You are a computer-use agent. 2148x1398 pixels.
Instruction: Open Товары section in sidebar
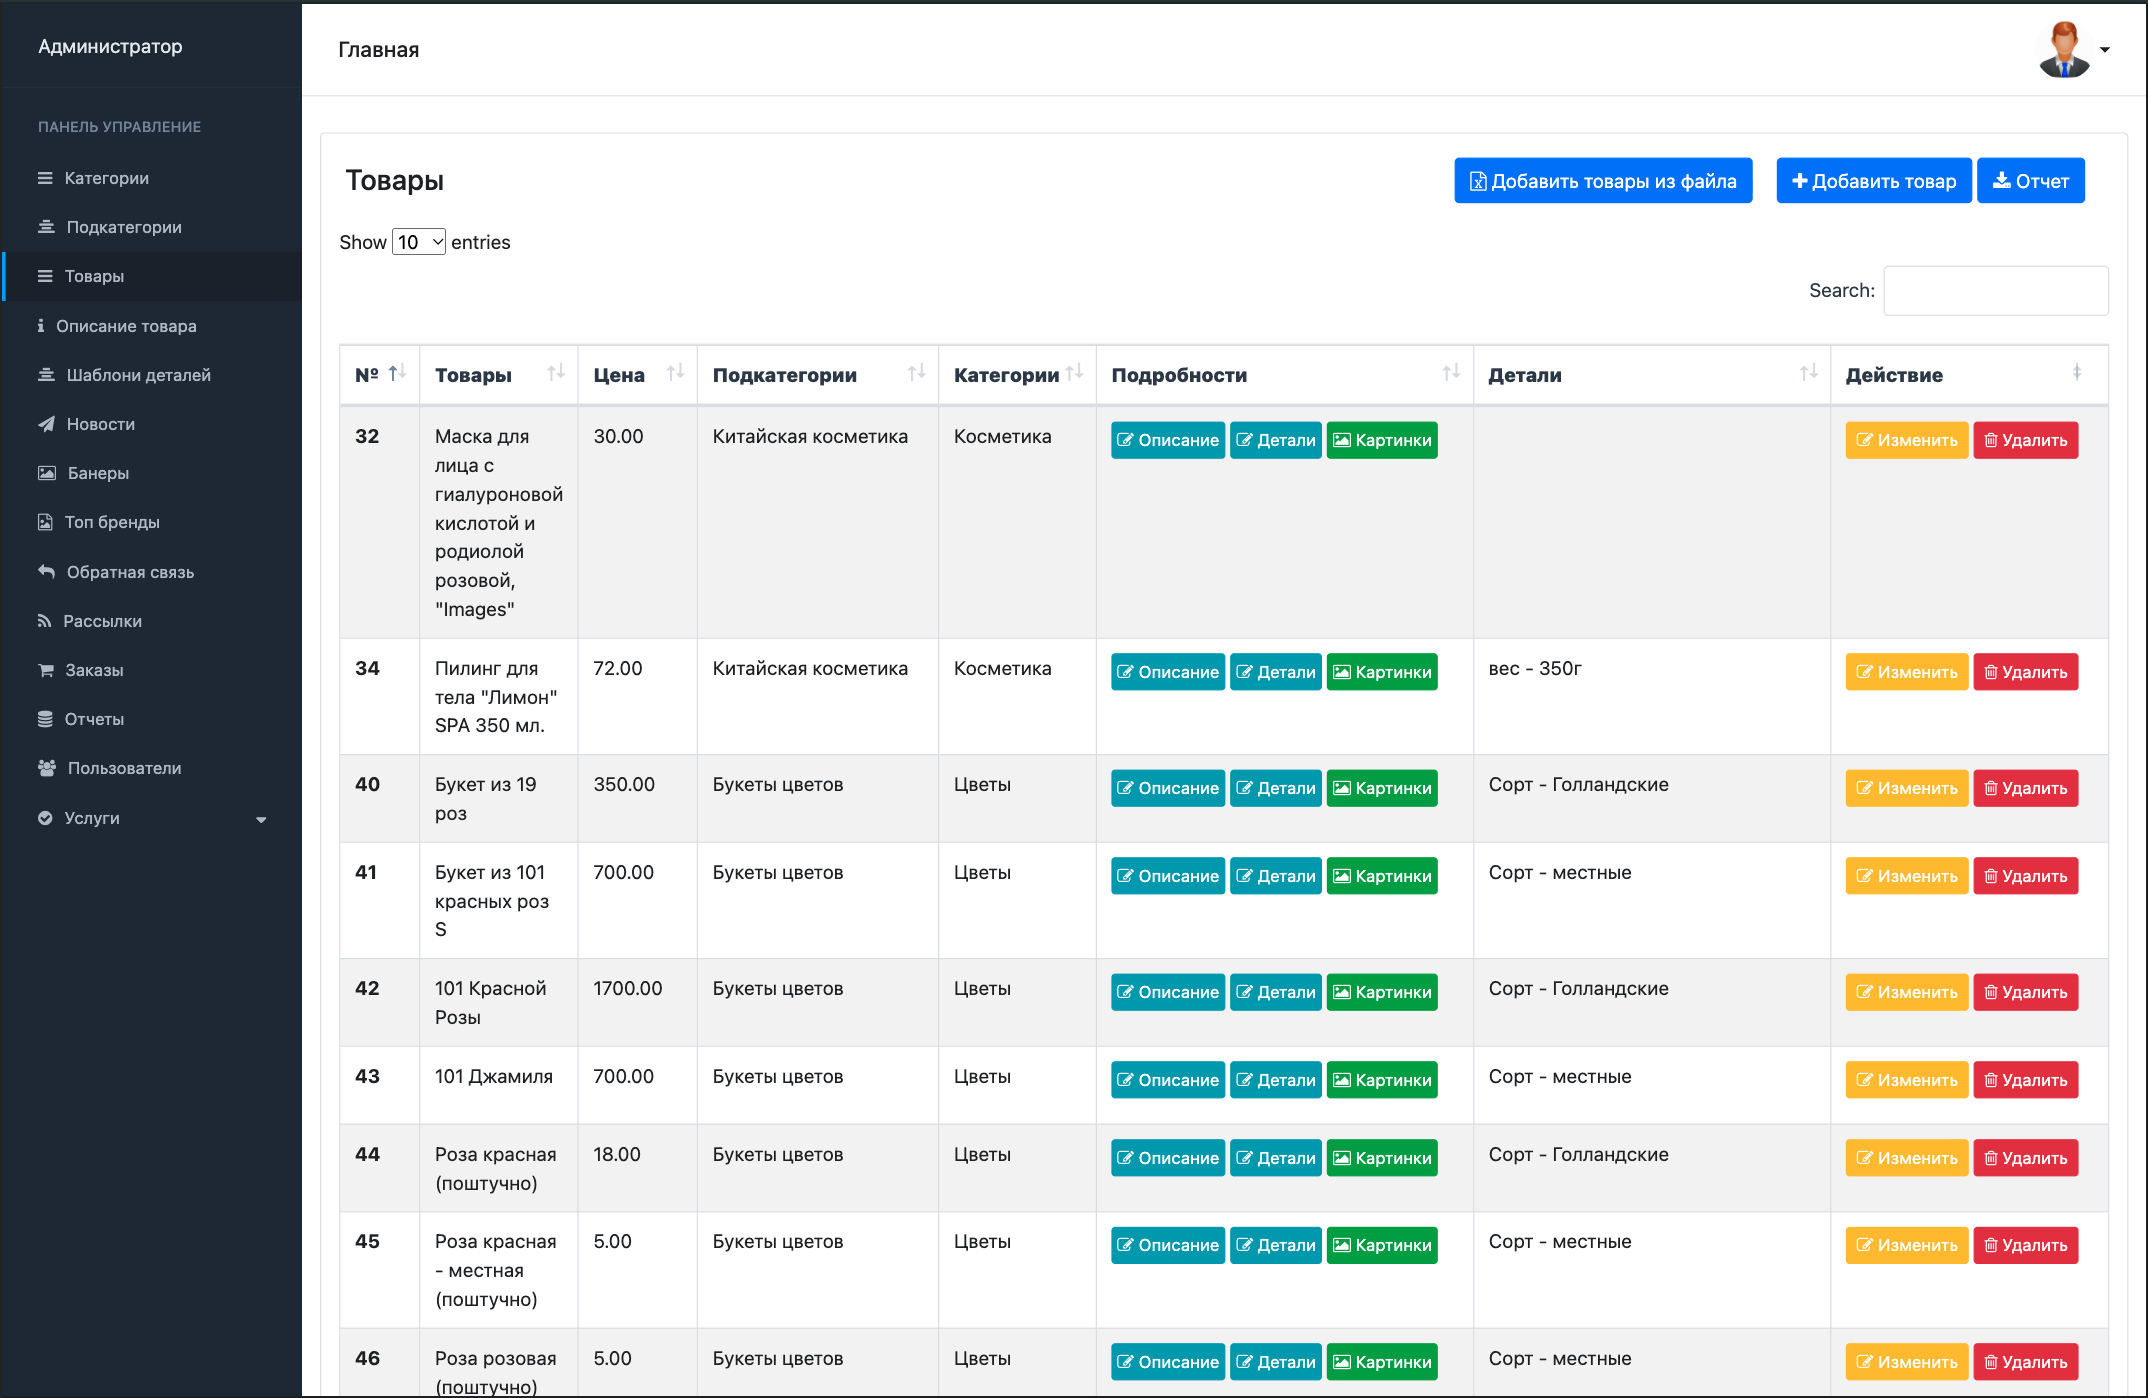(x=152, y=276)
